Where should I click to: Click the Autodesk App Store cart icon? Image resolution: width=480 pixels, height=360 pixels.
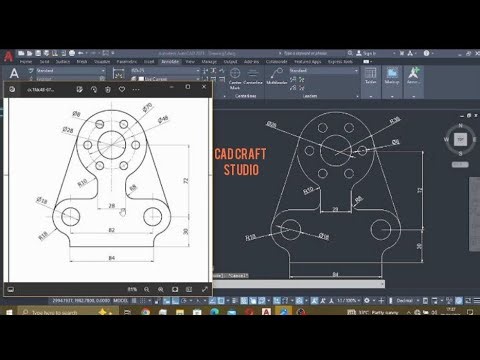pyautogui.click(x=402, y=53)
